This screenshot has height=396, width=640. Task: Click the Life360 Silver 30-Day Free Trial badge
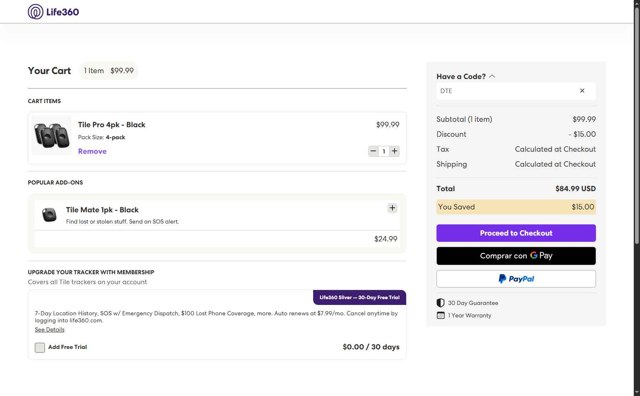coord(360,297)
